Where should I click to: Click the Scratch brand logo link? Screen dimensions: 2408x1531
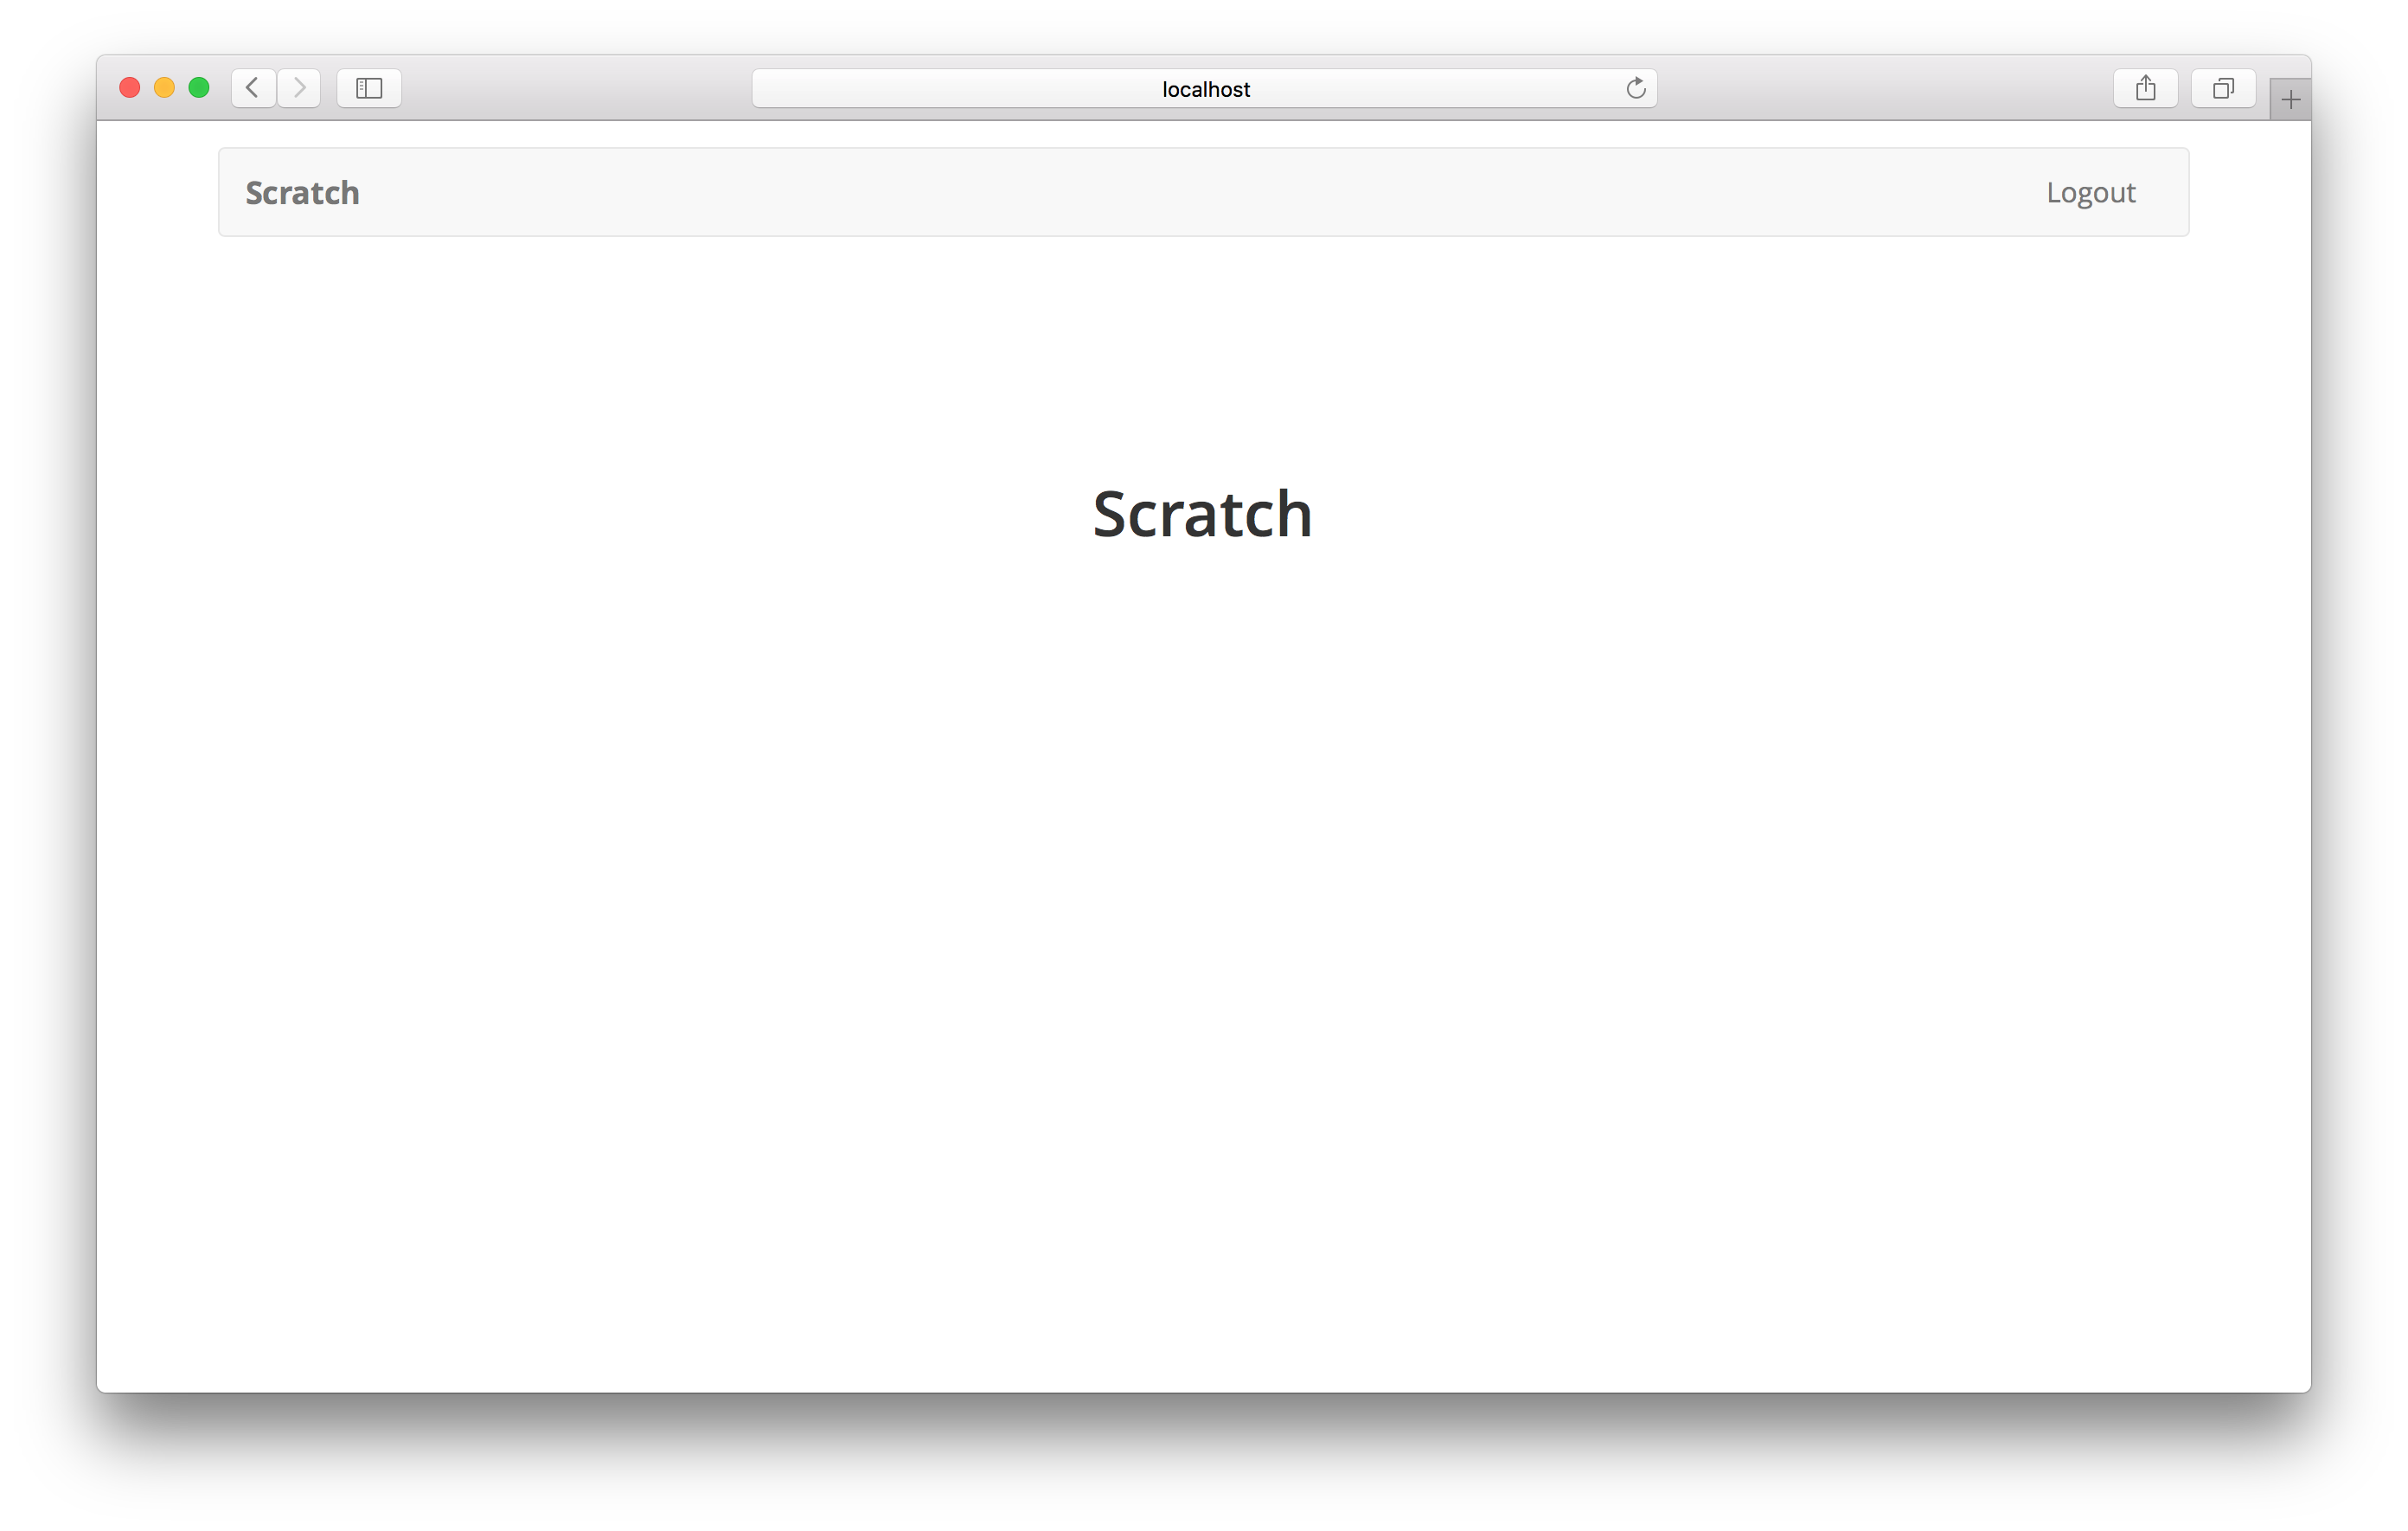point(302,193)
